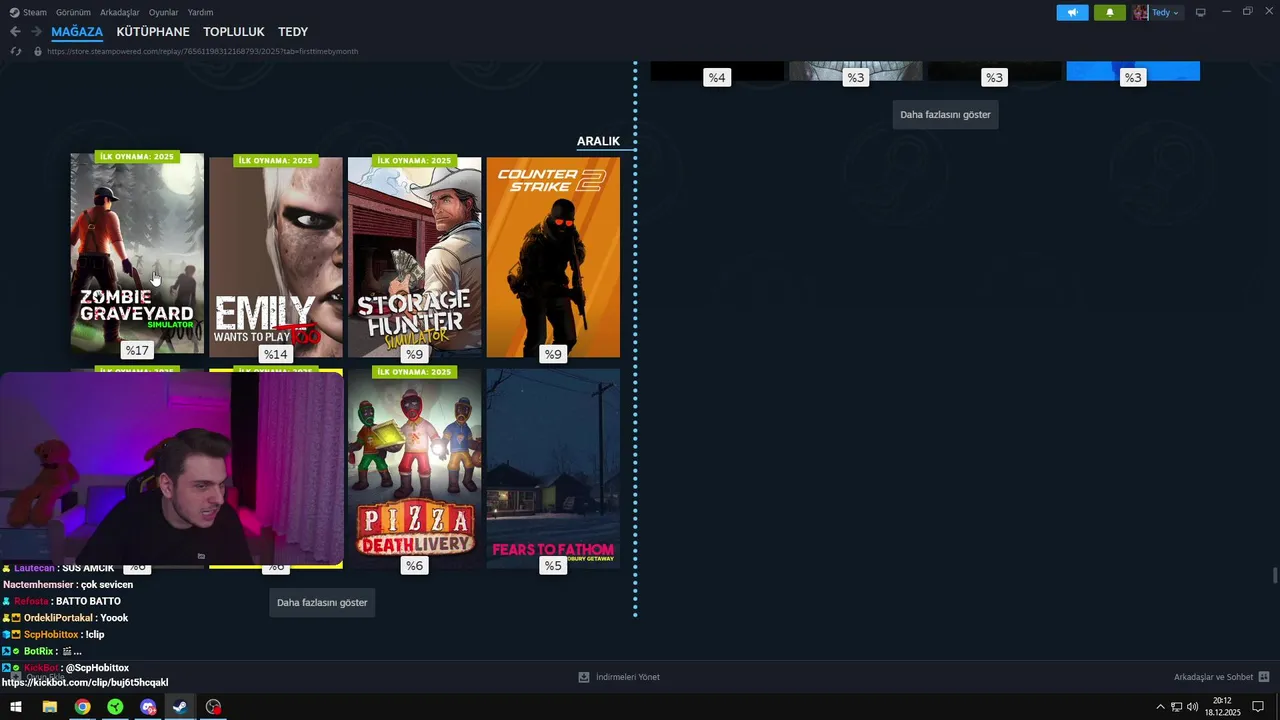The image size is (1280, 720).
Task: Go forward with the right arrow
Action: 36,32
